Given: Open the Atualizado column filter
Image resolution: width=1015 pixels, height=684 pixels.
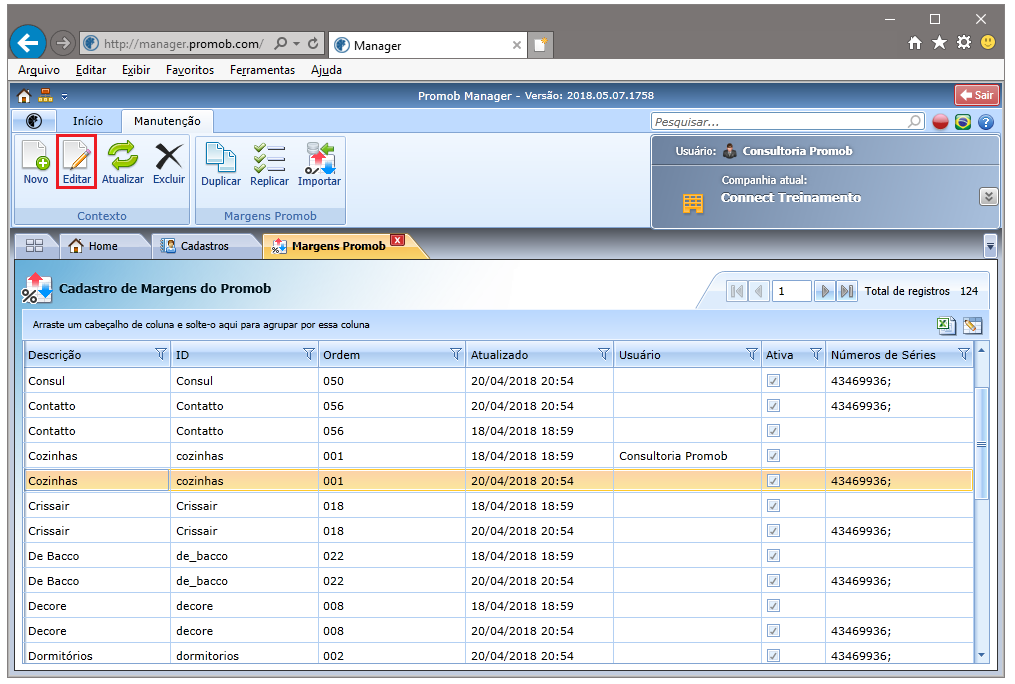Looking at the screenshot, I should pyautogui.click(x=604, y=354).
